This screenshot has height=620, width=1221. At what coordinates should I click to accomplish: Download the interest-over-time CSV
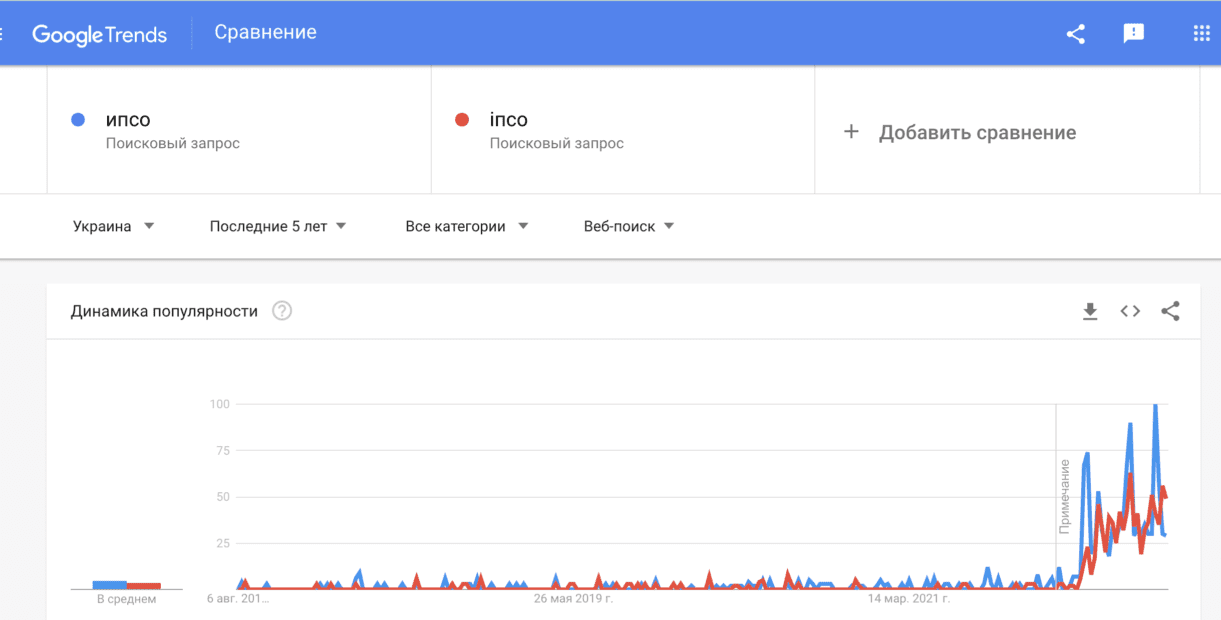coord(1090,311)
